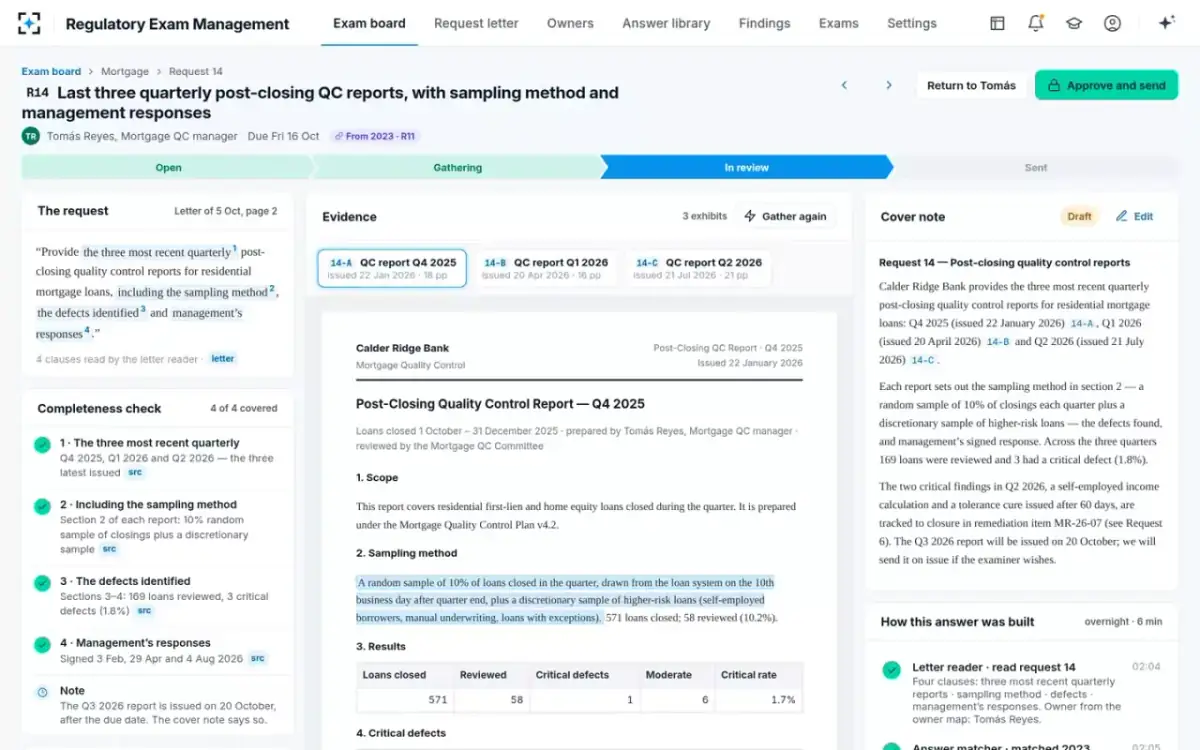Go to the next request arrow
Image resolution: width=1200 pixels, height=750 pixels.
[x=888, y=85]
